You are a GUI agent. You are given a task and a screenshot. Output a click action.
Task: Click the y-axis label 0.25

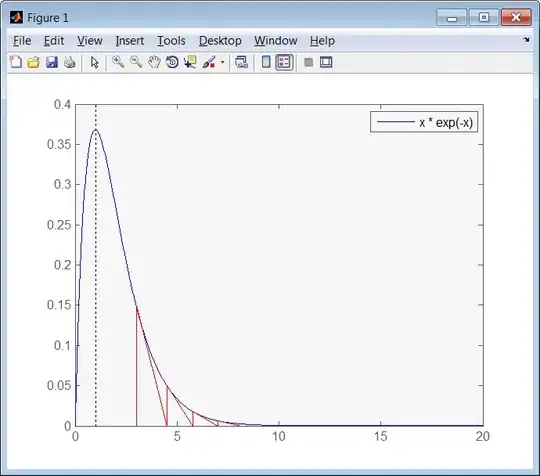coord(59,225)
